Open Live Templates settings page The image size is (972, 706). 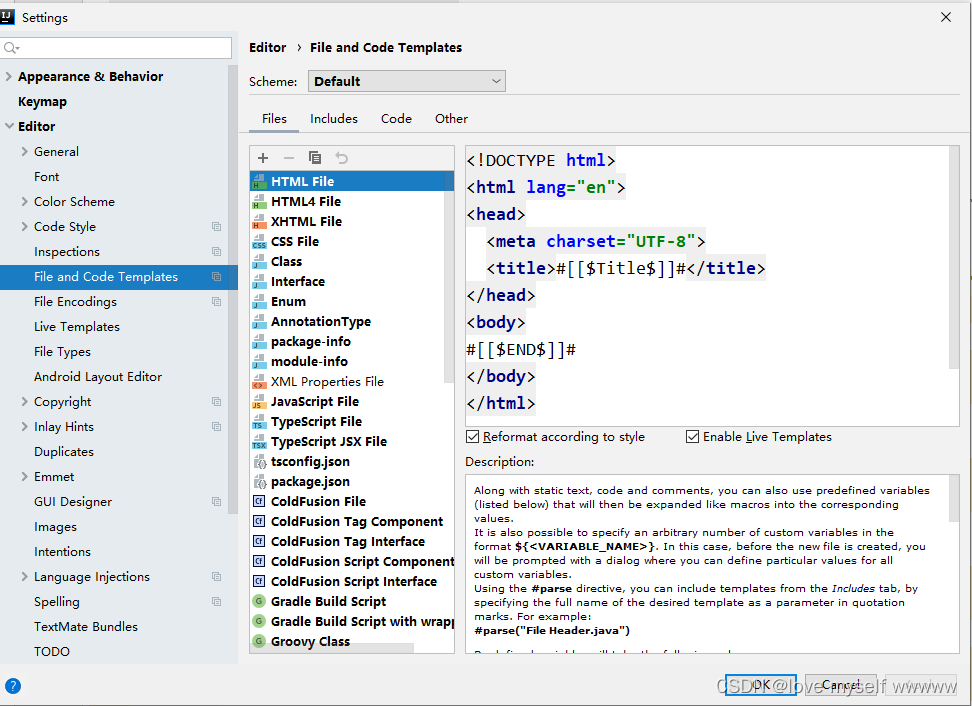click(77, 327)
